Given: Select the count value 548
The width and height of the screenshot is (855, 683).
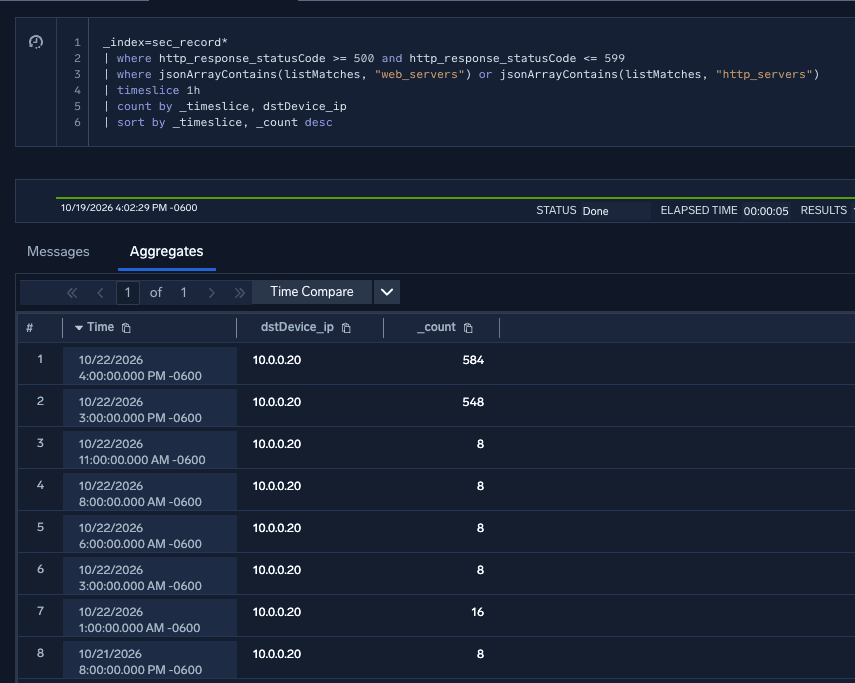Looking at the screenshot, I should pos(473,402).
